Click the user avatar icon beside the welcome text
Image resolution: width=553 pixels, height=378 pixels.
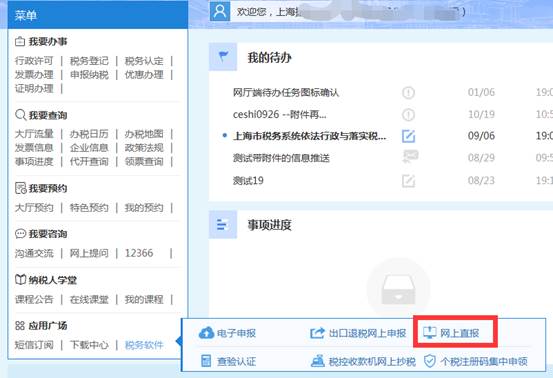tap(220, 11)
